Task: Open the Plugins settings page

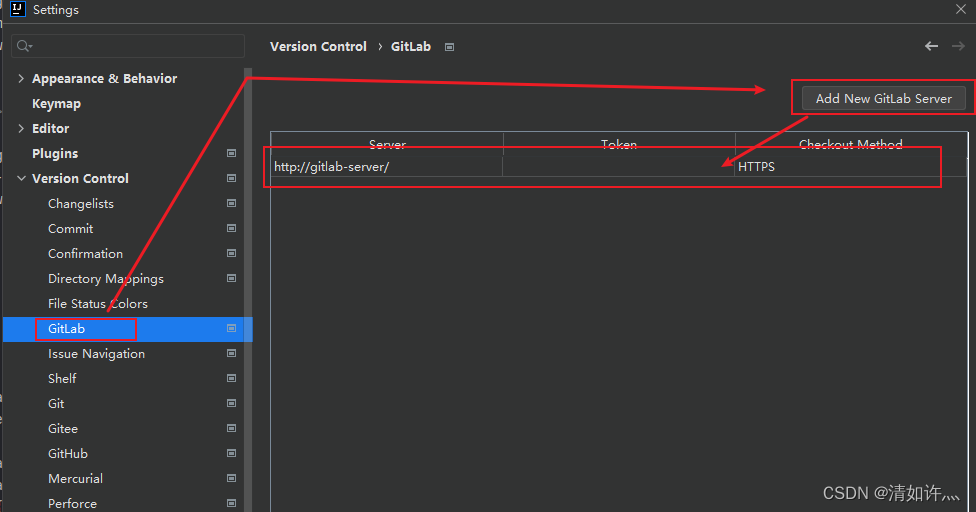Action: (x=55, y=154)
